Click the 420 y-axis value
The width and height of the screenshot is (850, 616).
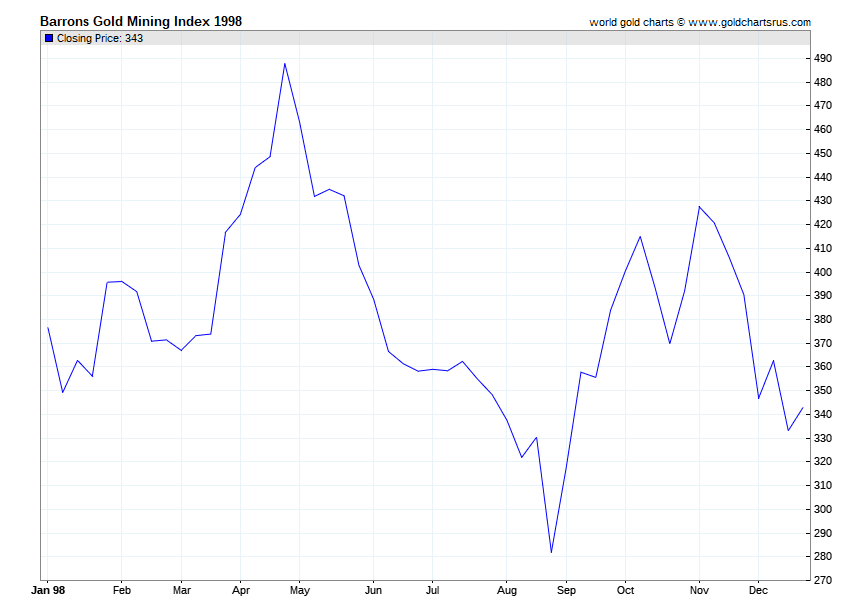click(x=823, y=224)
